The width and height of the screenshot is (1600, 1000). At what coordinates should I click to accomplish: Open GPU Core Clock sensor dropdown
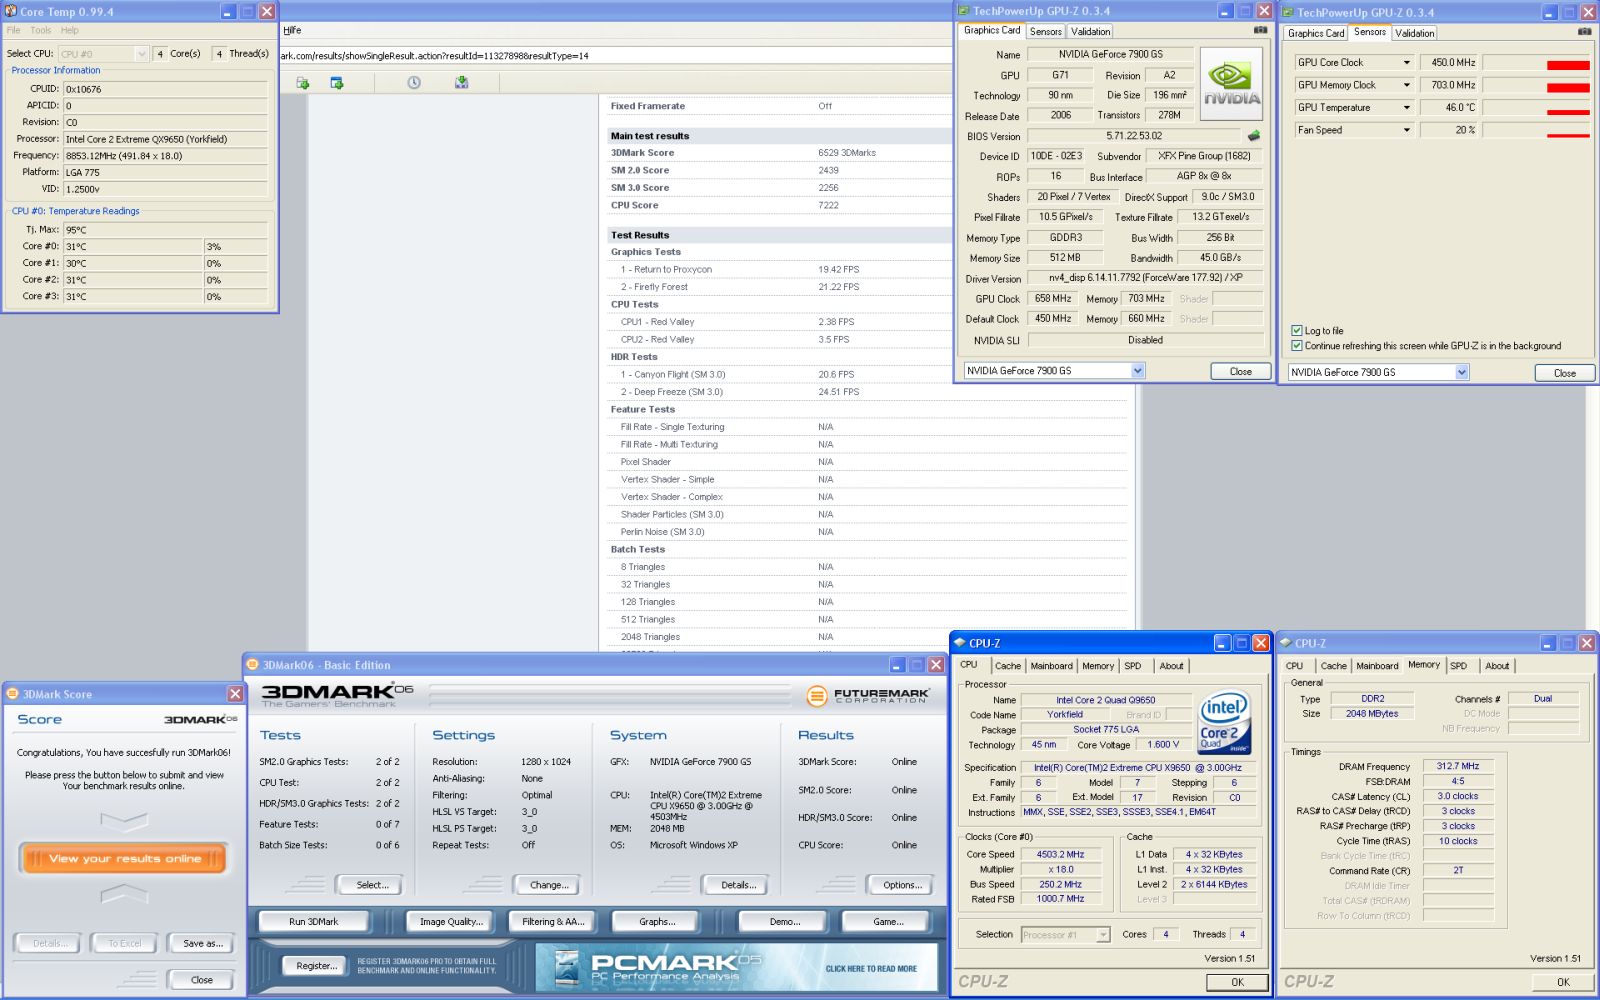coord(1406,63)
